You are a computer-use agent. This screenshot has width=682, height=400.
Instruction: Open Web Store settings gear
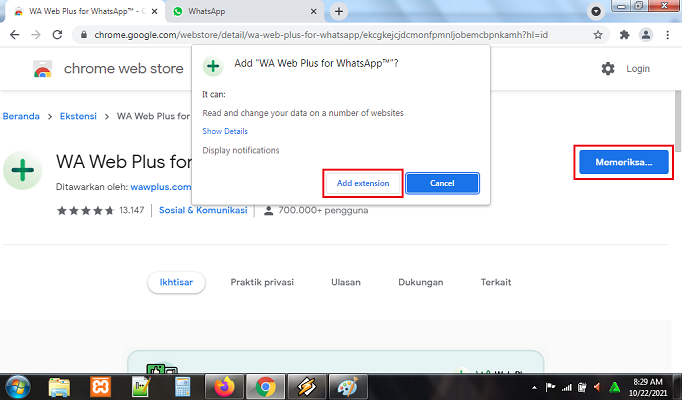pos(608,69)
